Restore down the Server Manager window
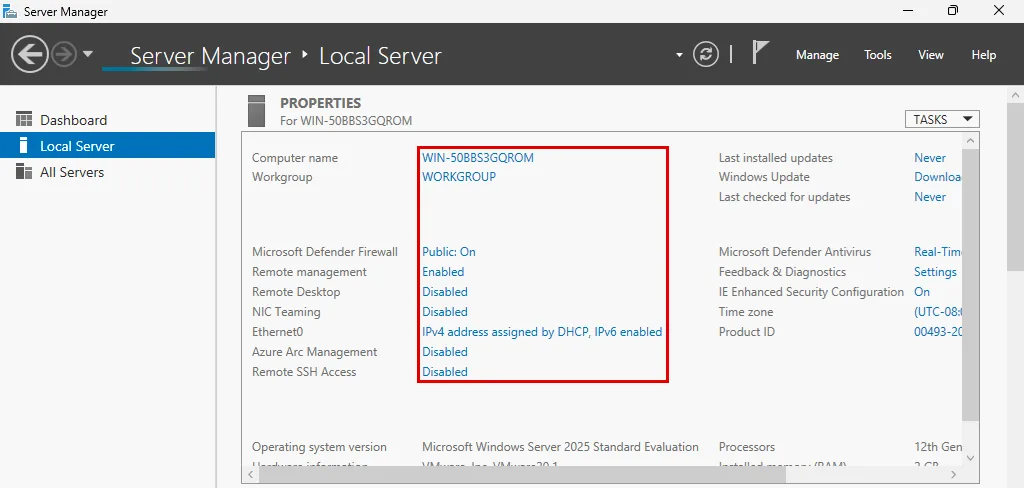1024x488 pixels. [x=953, y=10]
